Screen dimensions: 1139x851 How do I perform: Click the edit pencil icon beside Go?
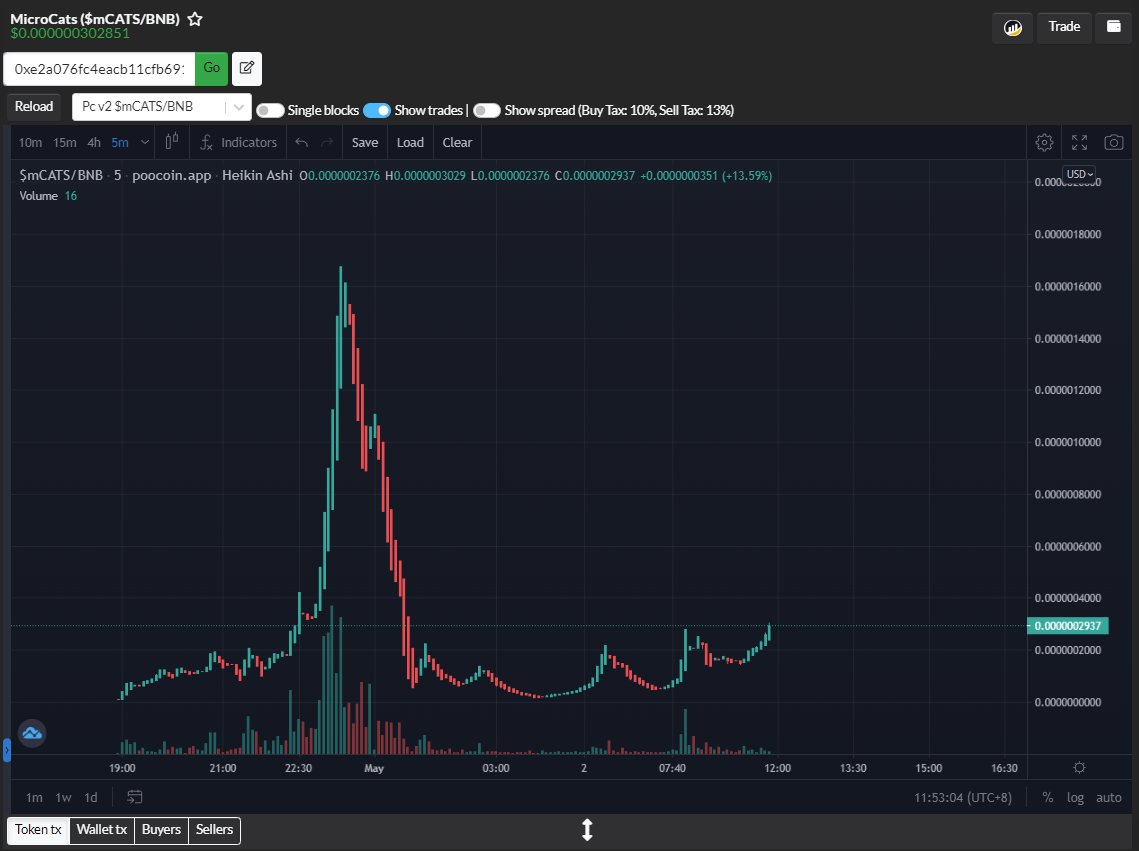coord(247,68)
